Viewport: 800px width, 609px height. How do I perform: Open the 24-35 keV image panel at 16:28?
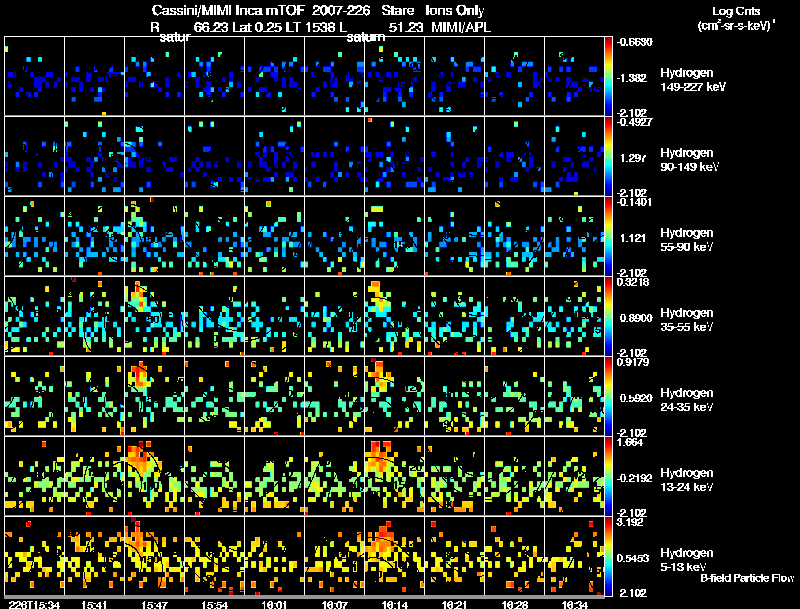pyautogui.click(x=514, y=396)
